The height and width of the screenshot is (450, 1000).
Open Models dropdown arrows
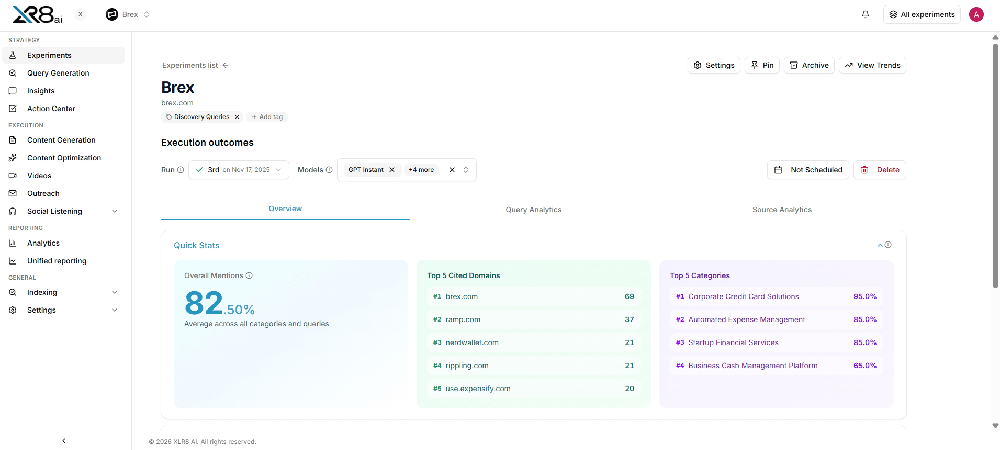point(466,170)
